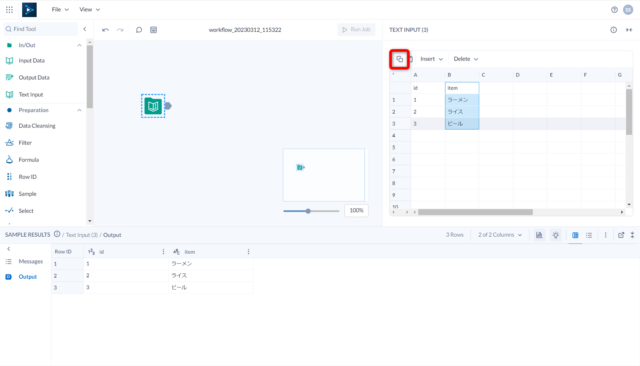Screen dimensions: 640x366
Task: Click the undo arrow icon
Action: (105, 30)
